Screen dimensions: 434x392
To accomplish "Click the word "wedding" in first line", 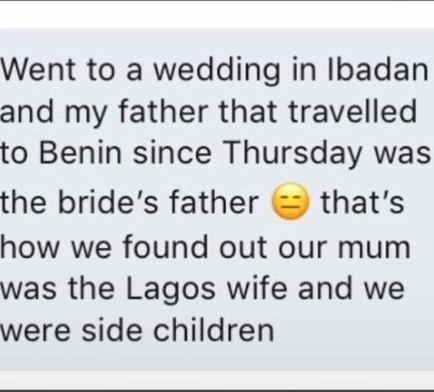I will 217,72.
